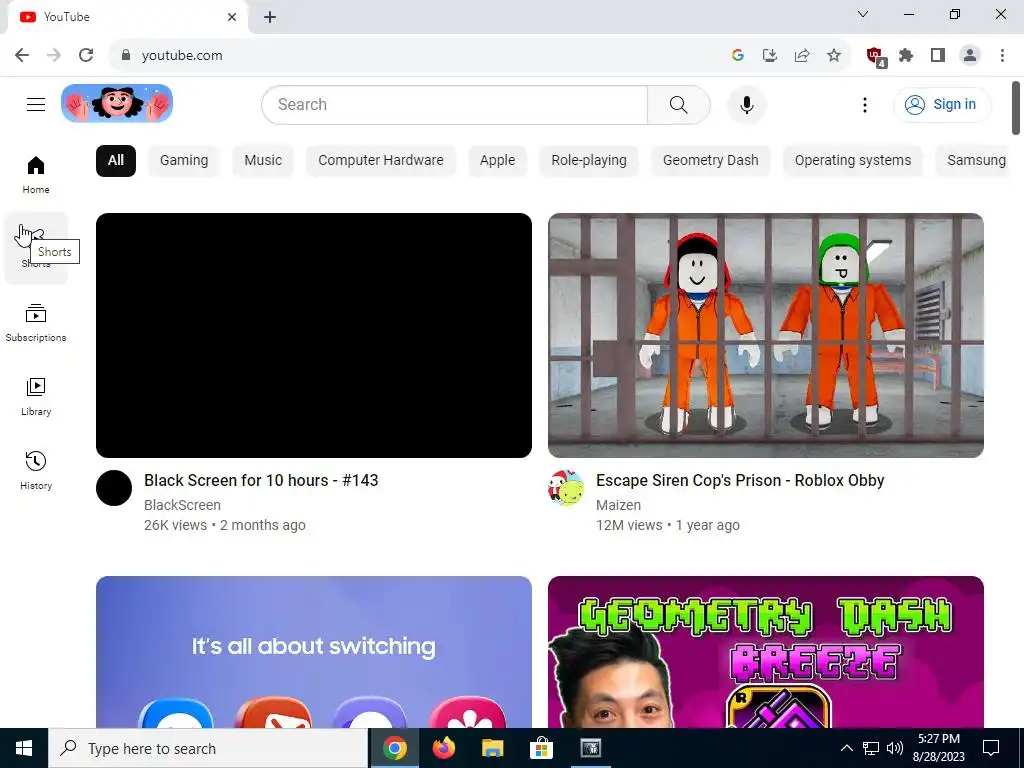Toggle Chrome side panel
The width and height of the screenshot is (1024, 768).
tap(938, 56)
